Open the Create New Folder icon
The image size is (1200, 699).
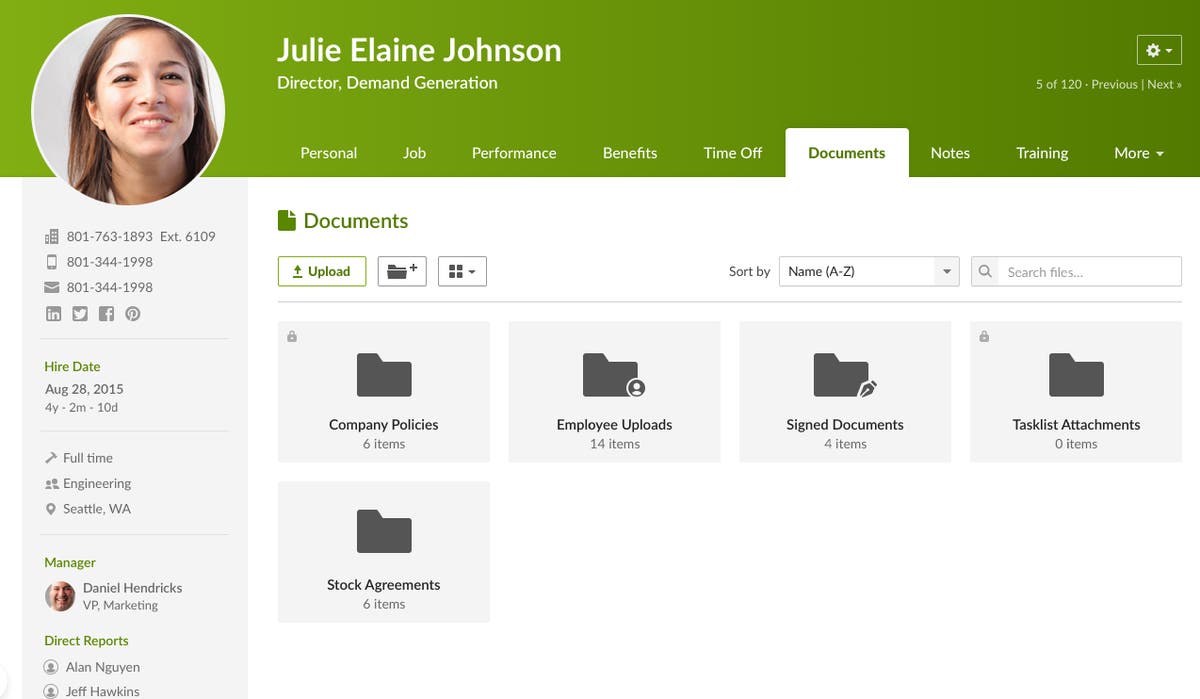click(x=401, y=270)
